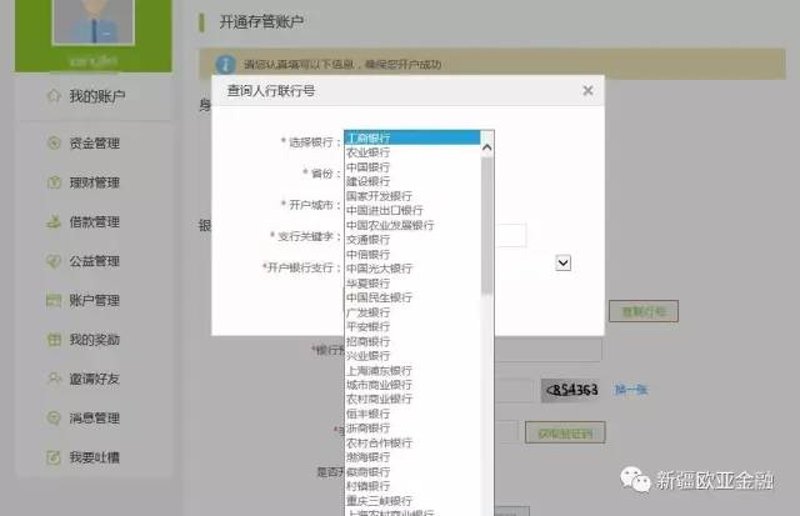This screenshot has height=516, width=800.
Task: Click the 我的奖励 gift icon
Action: click(x=54, y=339)
